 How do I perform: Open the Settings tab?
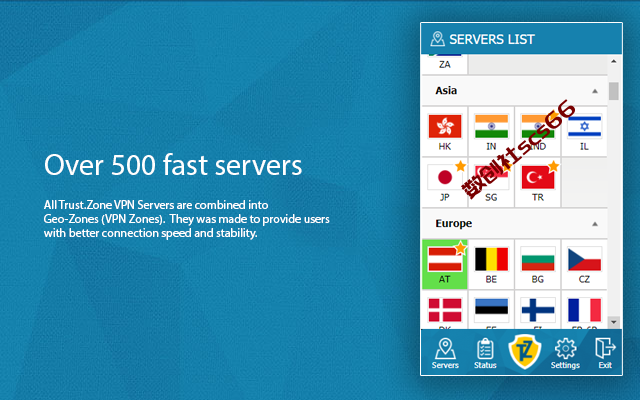[565, 353]
